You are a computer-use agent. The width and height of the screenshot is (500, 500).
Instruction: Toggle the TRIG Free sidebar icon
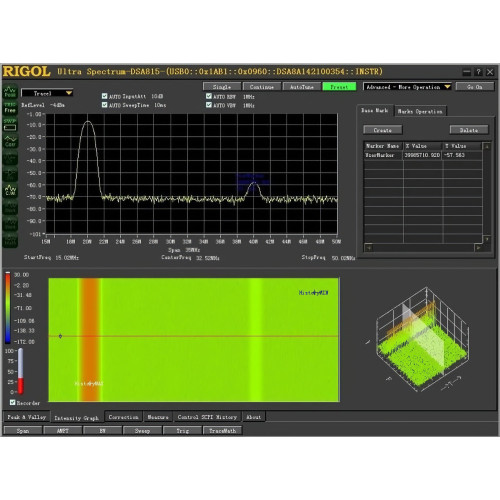pyautogui.click(x=10, y=108)
